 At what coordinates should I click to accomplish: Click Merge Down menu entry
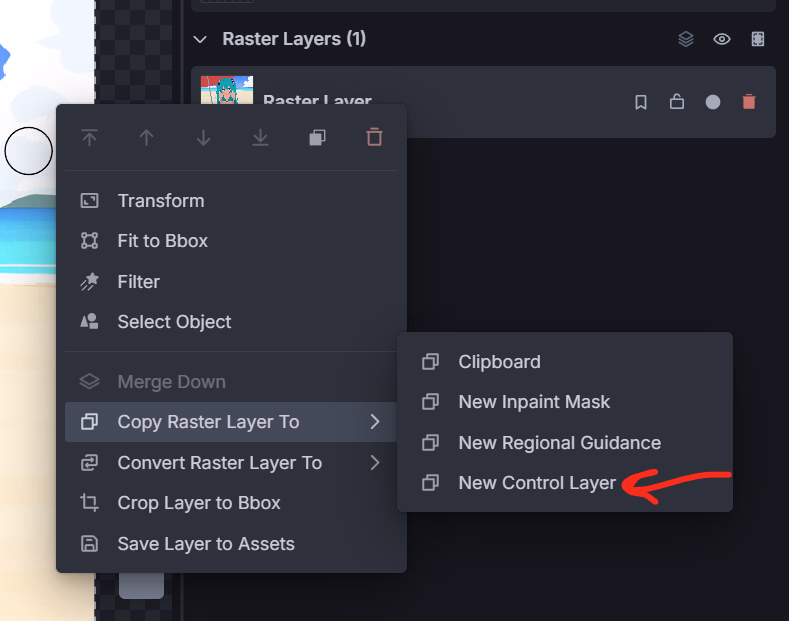pos(231,382)
